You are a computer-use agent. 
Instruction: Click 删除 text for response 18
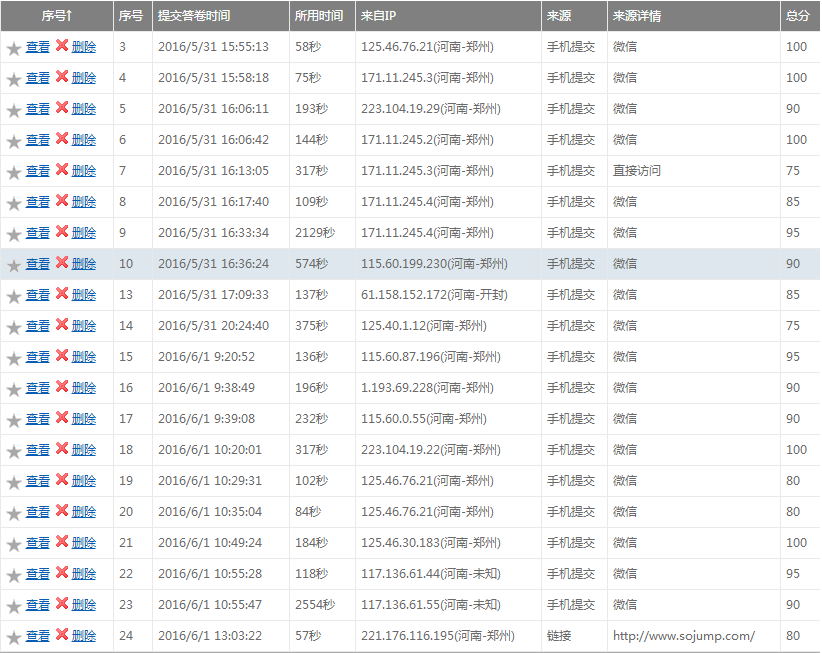(84, 449)
